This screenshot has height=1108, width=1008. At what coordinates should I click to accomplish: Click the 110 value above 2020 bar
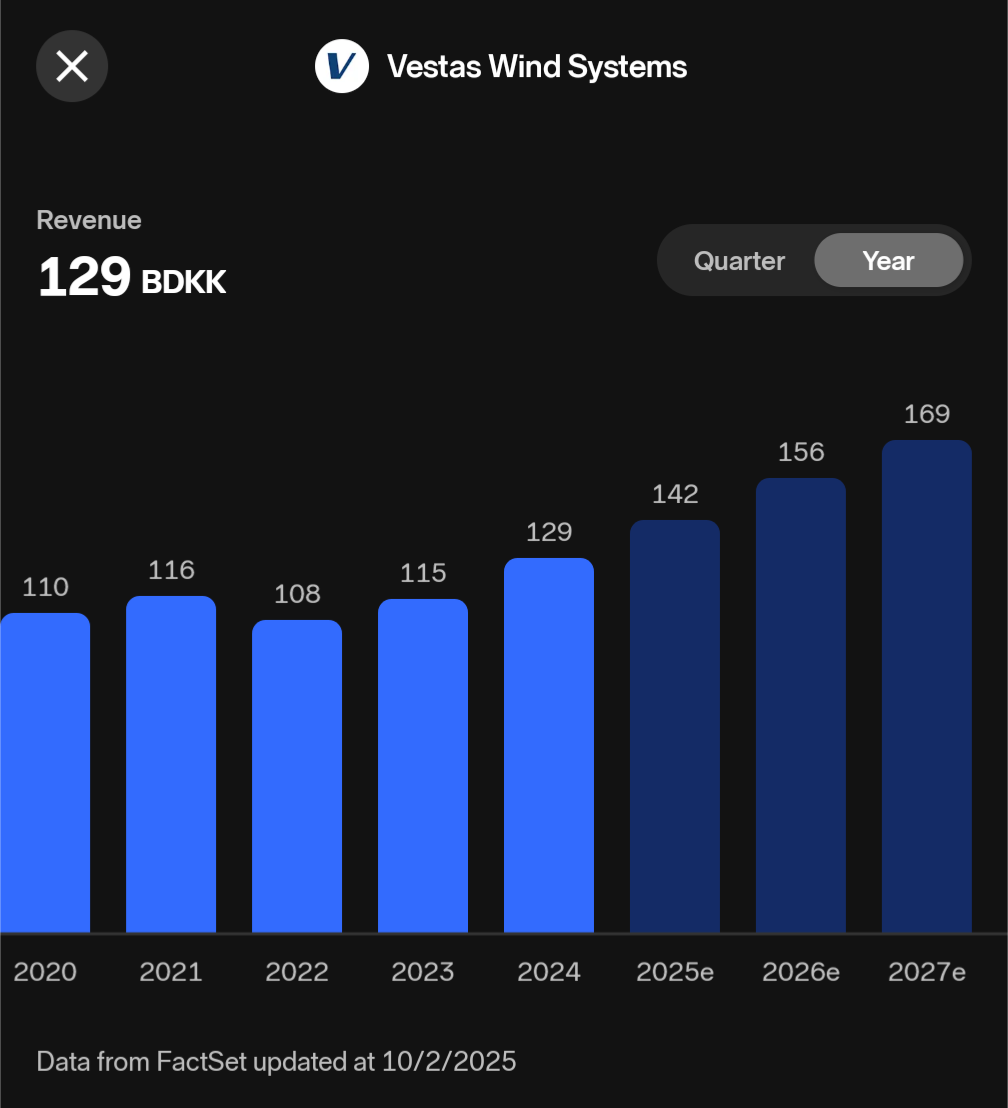coord(45,587)
